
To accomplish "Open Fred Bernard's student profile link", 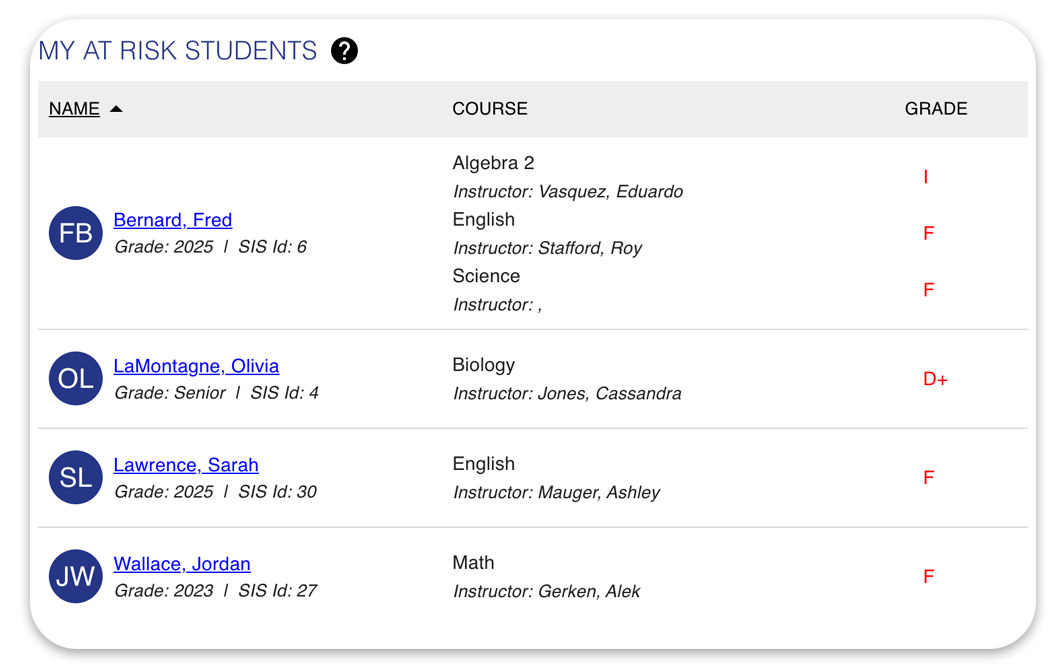I will (172, 220).
